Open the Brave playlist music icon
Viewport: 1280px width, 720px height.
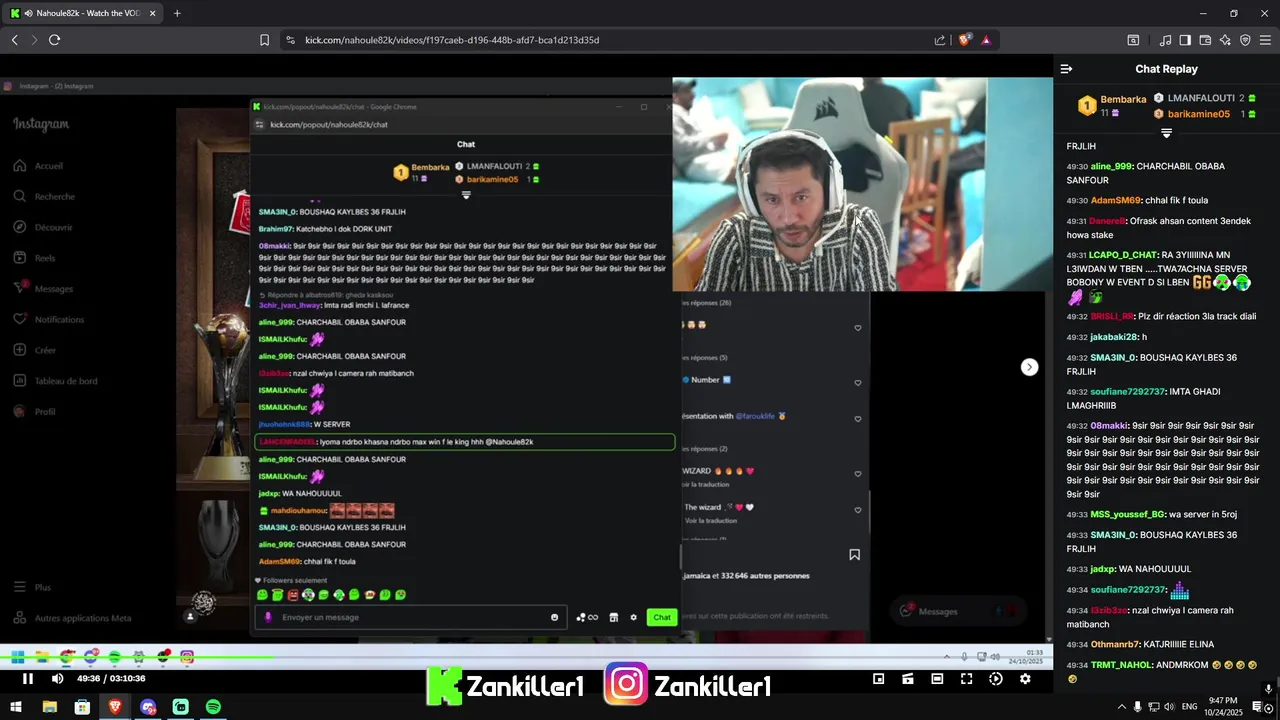[1165, 40]
